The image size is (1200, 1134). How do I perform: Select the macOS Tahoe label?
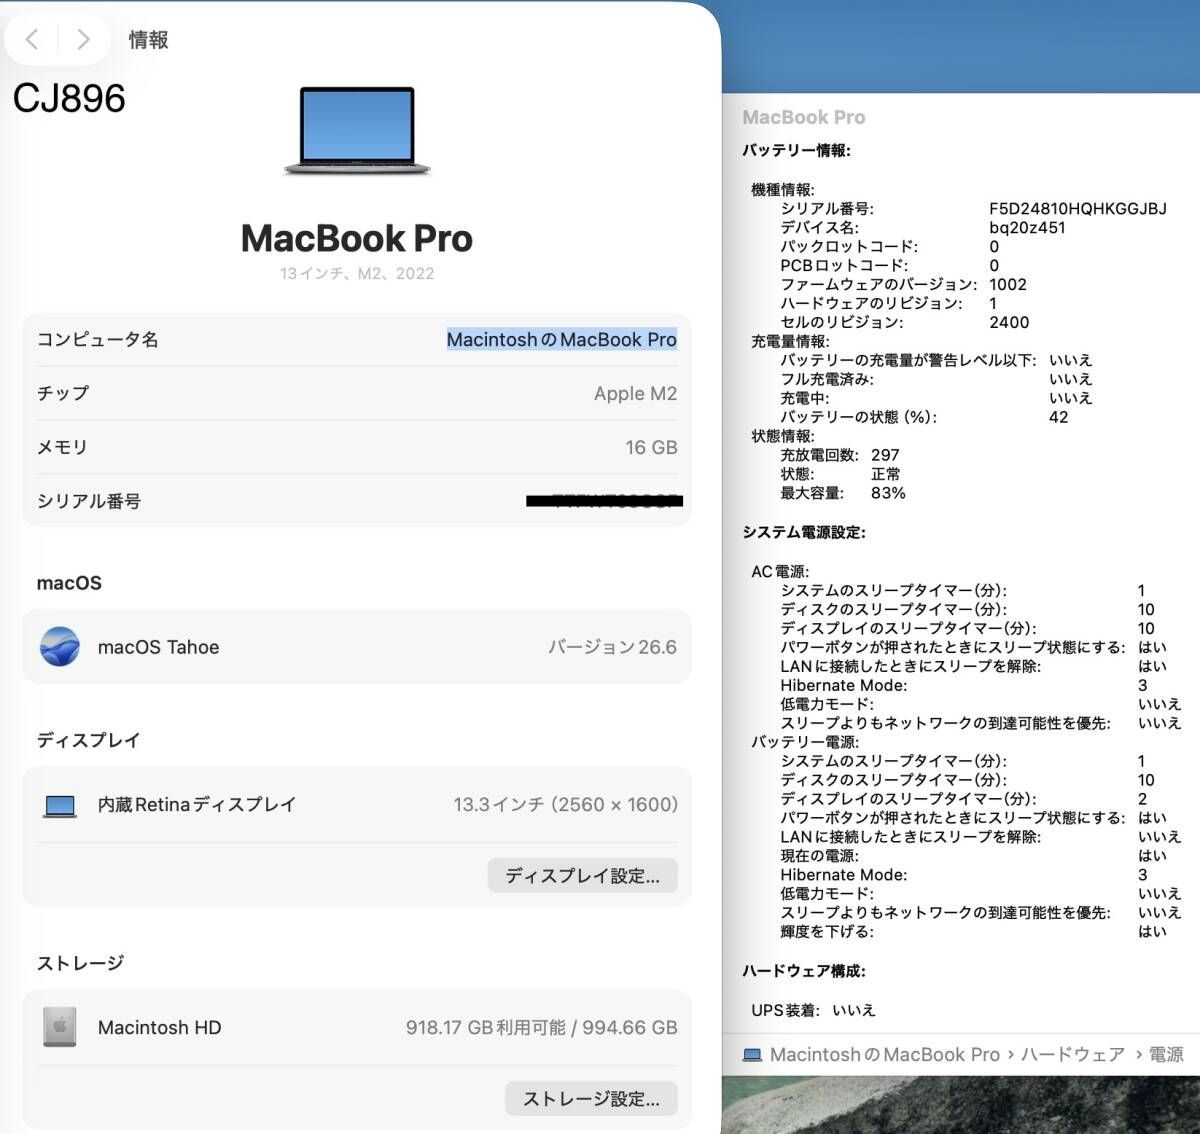158,647
